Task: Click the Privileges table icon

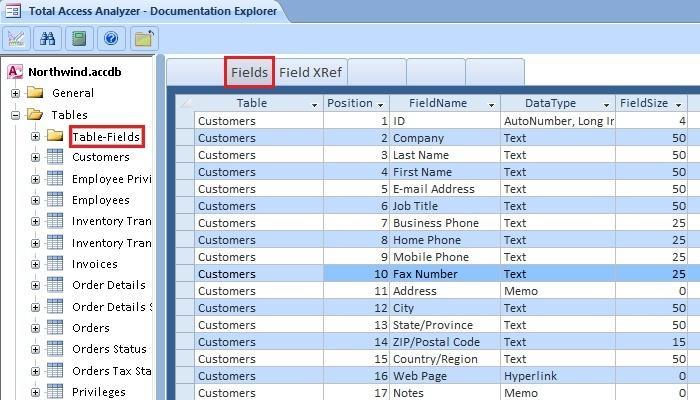Action: [55, 391]
